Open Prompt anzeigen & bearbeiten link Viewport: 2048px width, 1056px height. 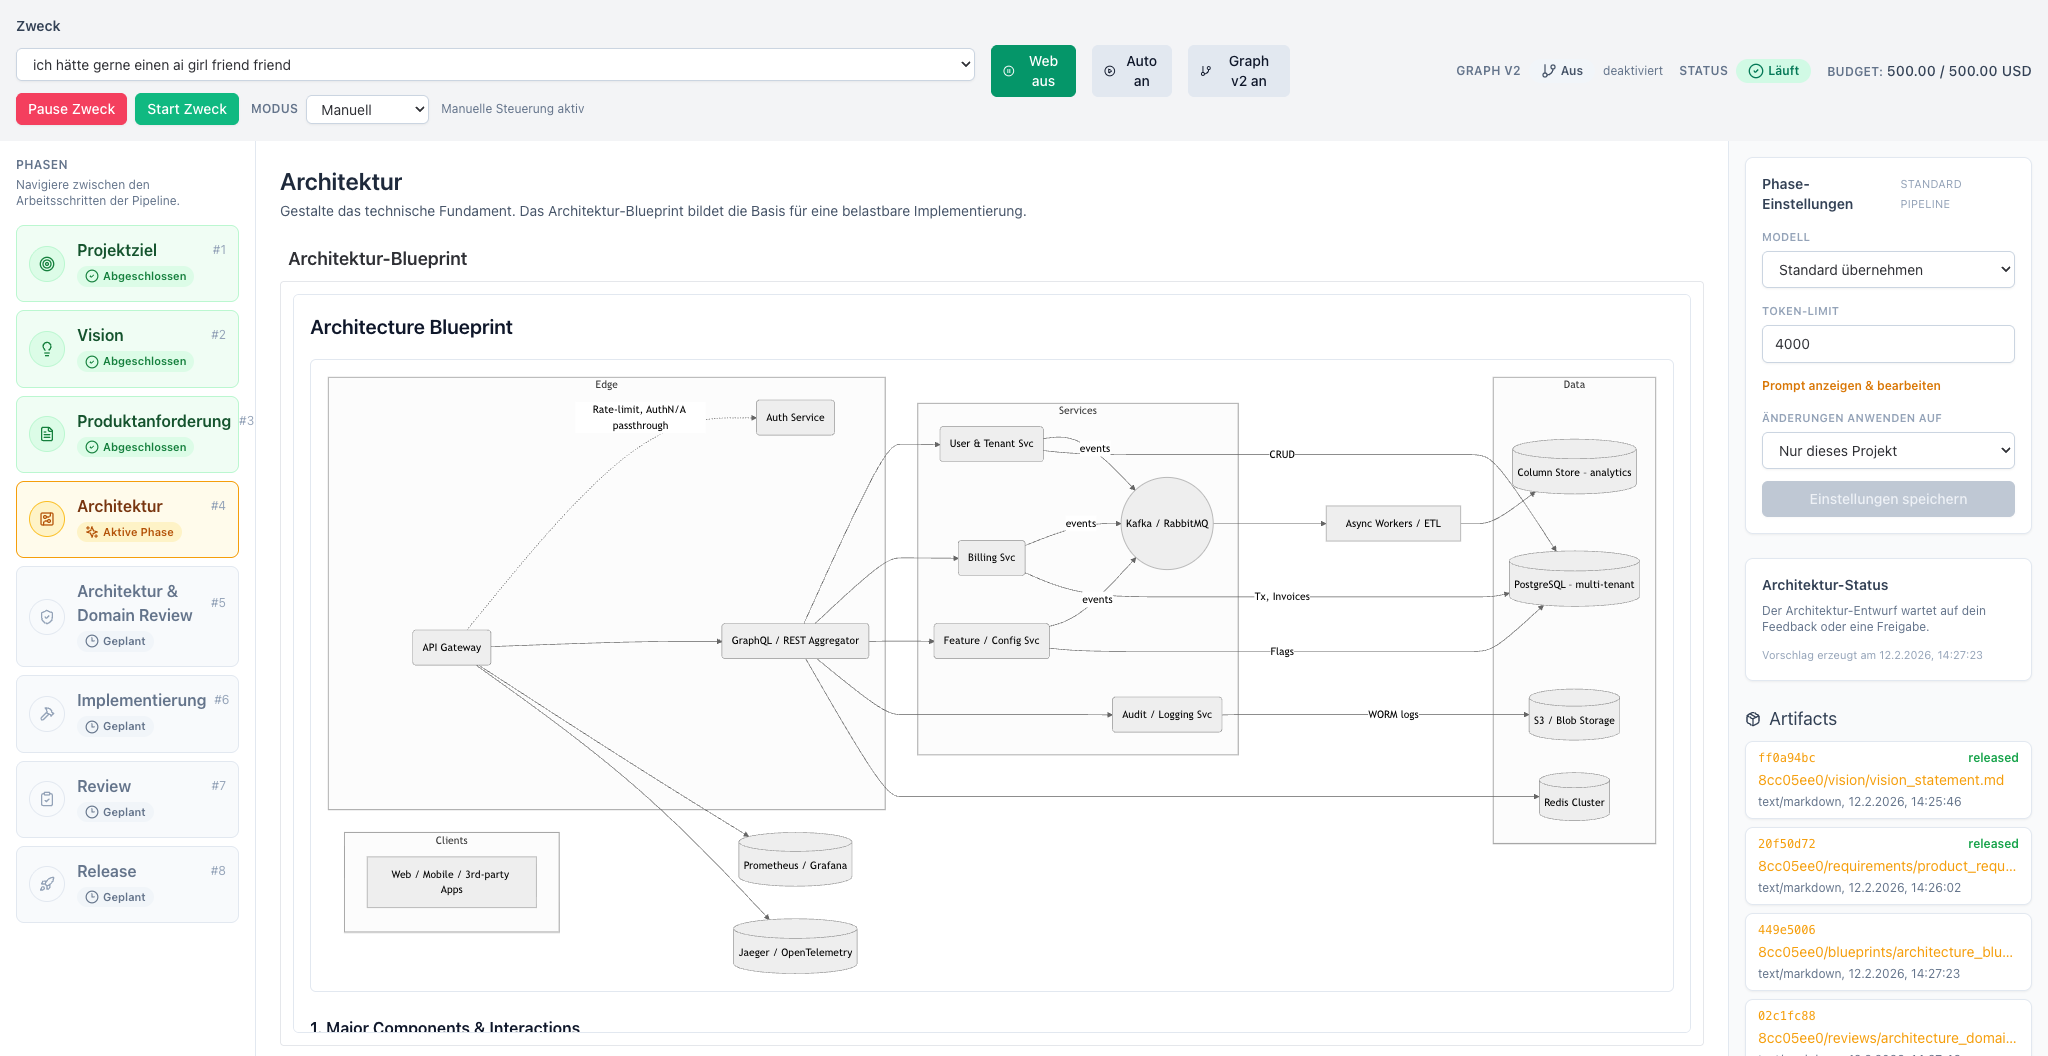pos(1851,386)
